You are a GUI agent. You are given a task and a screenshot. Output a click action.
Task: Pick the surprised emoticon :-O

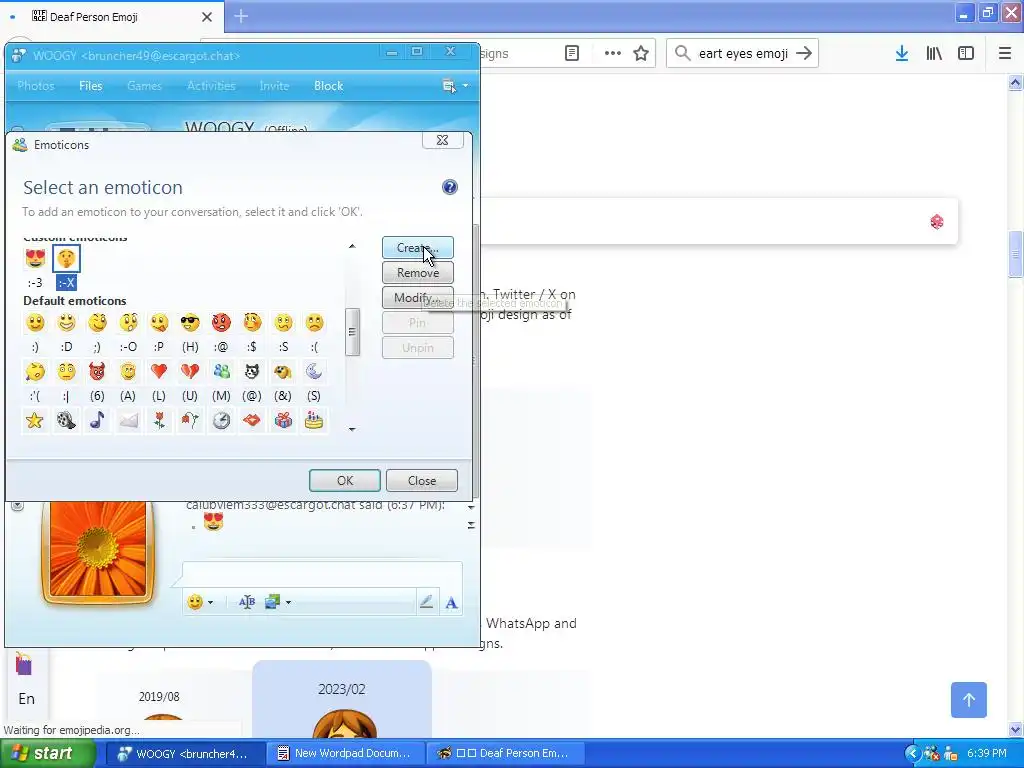128,323
